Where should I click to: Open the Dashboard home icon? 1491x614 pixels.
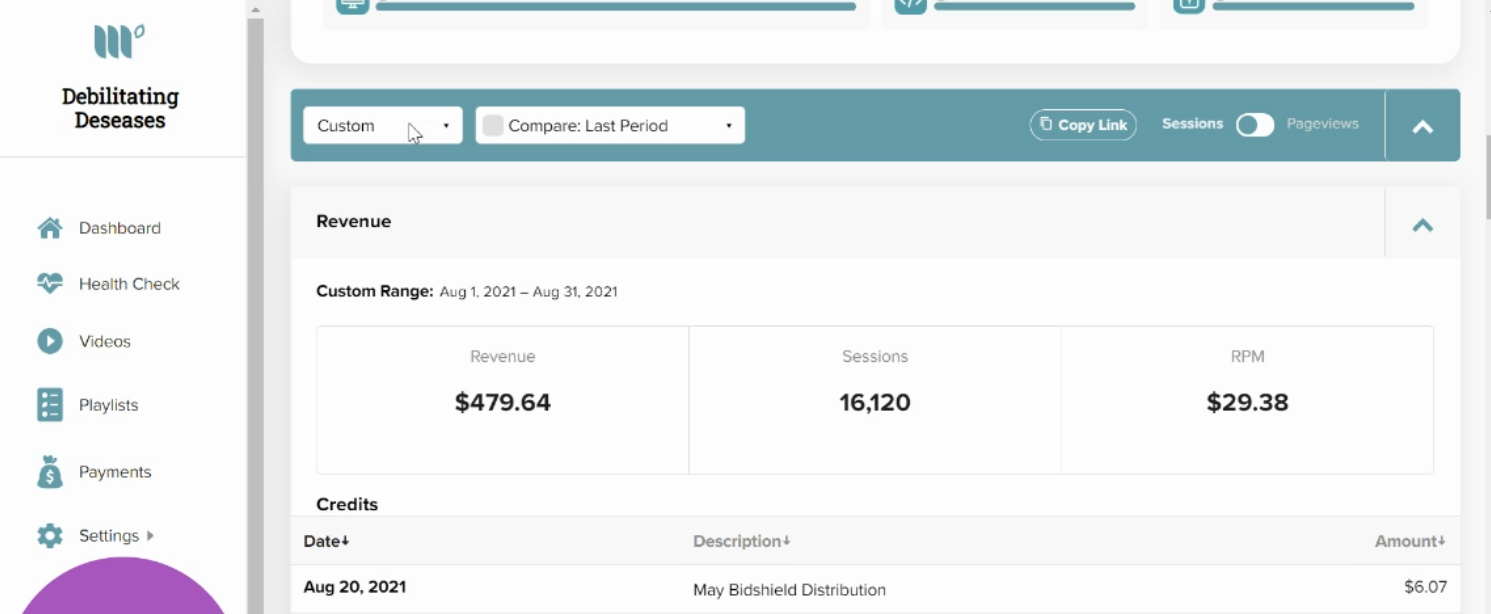point(50,228)
